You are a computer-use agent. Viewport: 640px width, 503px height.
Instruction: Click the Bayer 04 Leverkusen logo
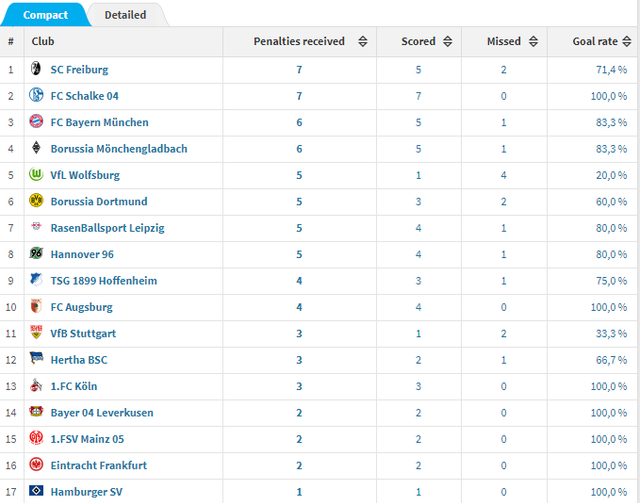pos(36,411)
